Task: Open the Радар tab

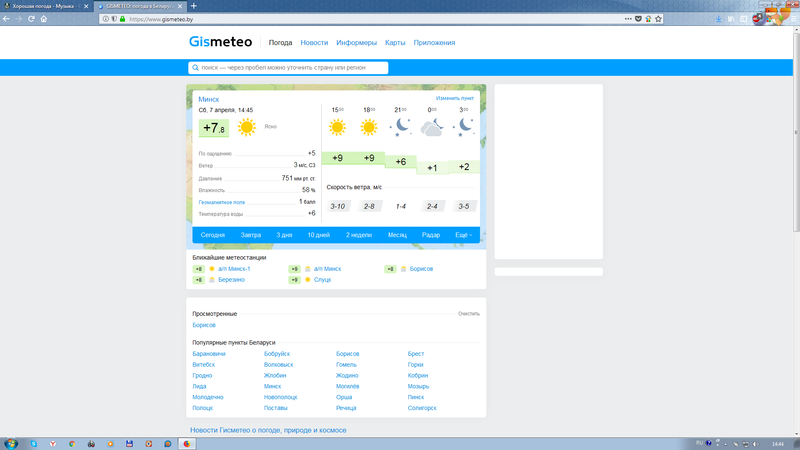Action: tap(431, 235)
